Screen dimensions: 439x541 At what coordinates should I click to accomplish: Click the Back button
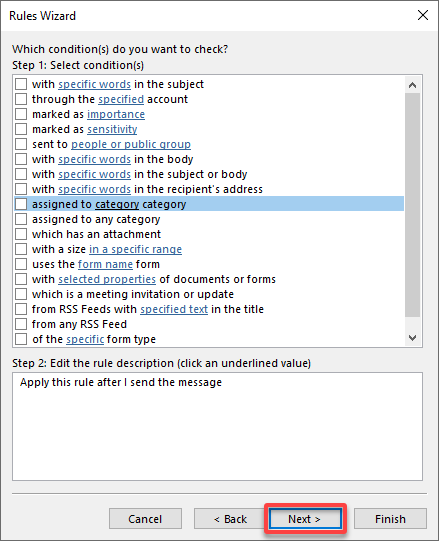230,519
